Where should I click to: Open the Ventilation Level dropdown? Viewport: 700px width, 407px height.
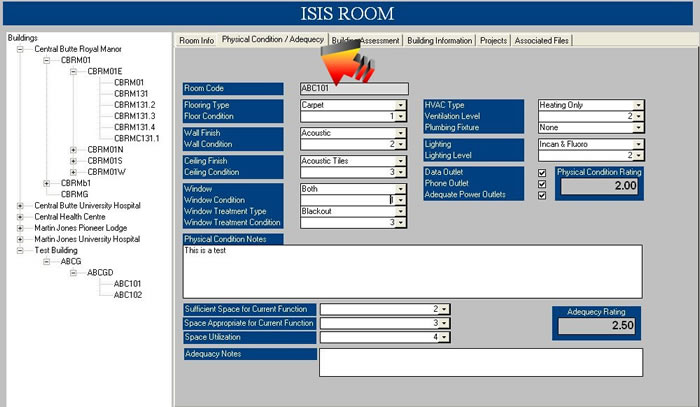(638, 116)
